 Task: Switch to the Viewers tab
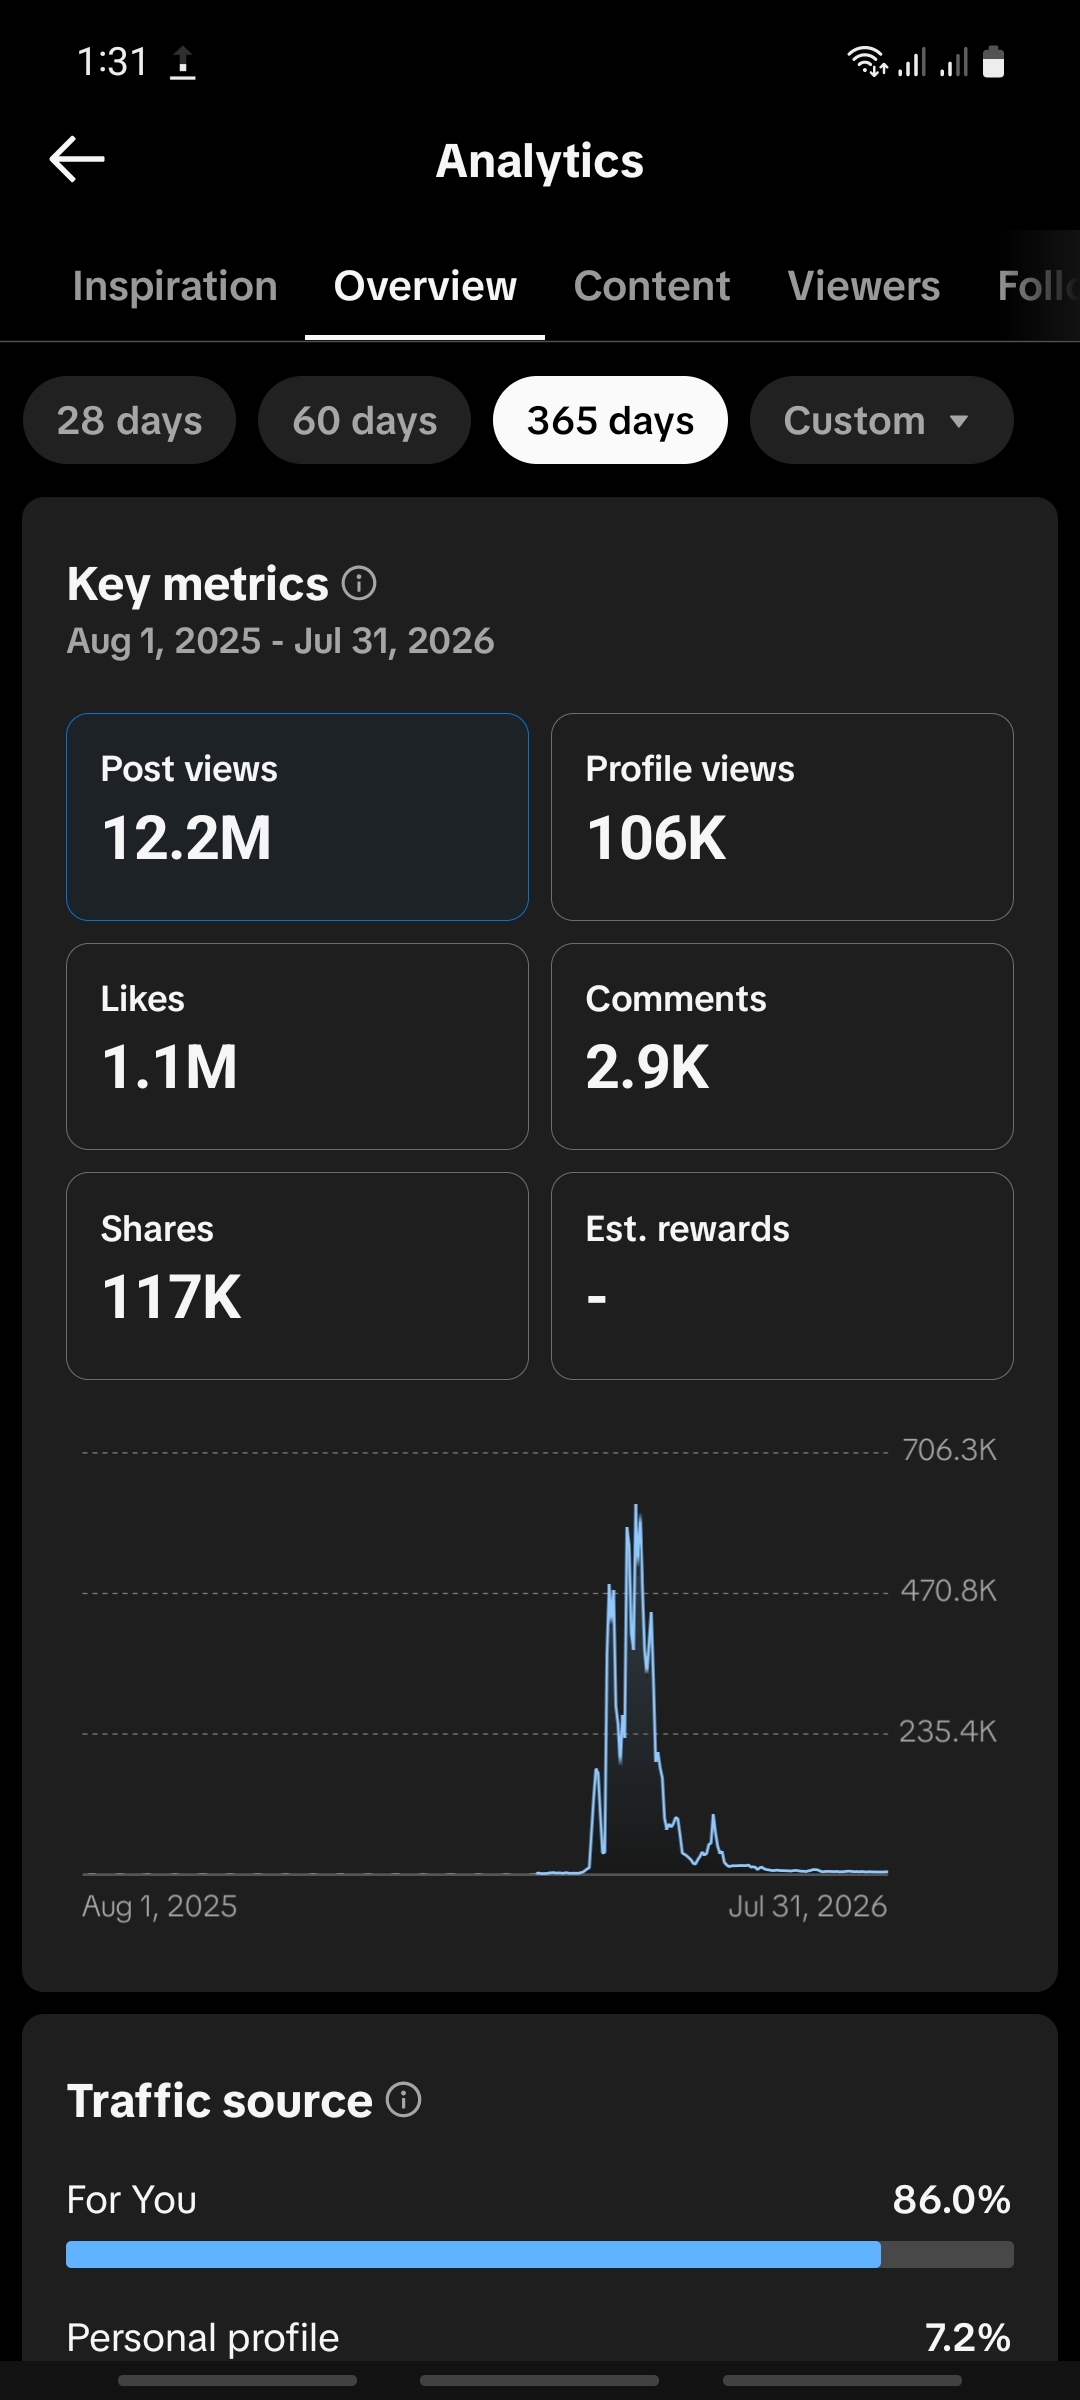[864, 286]
